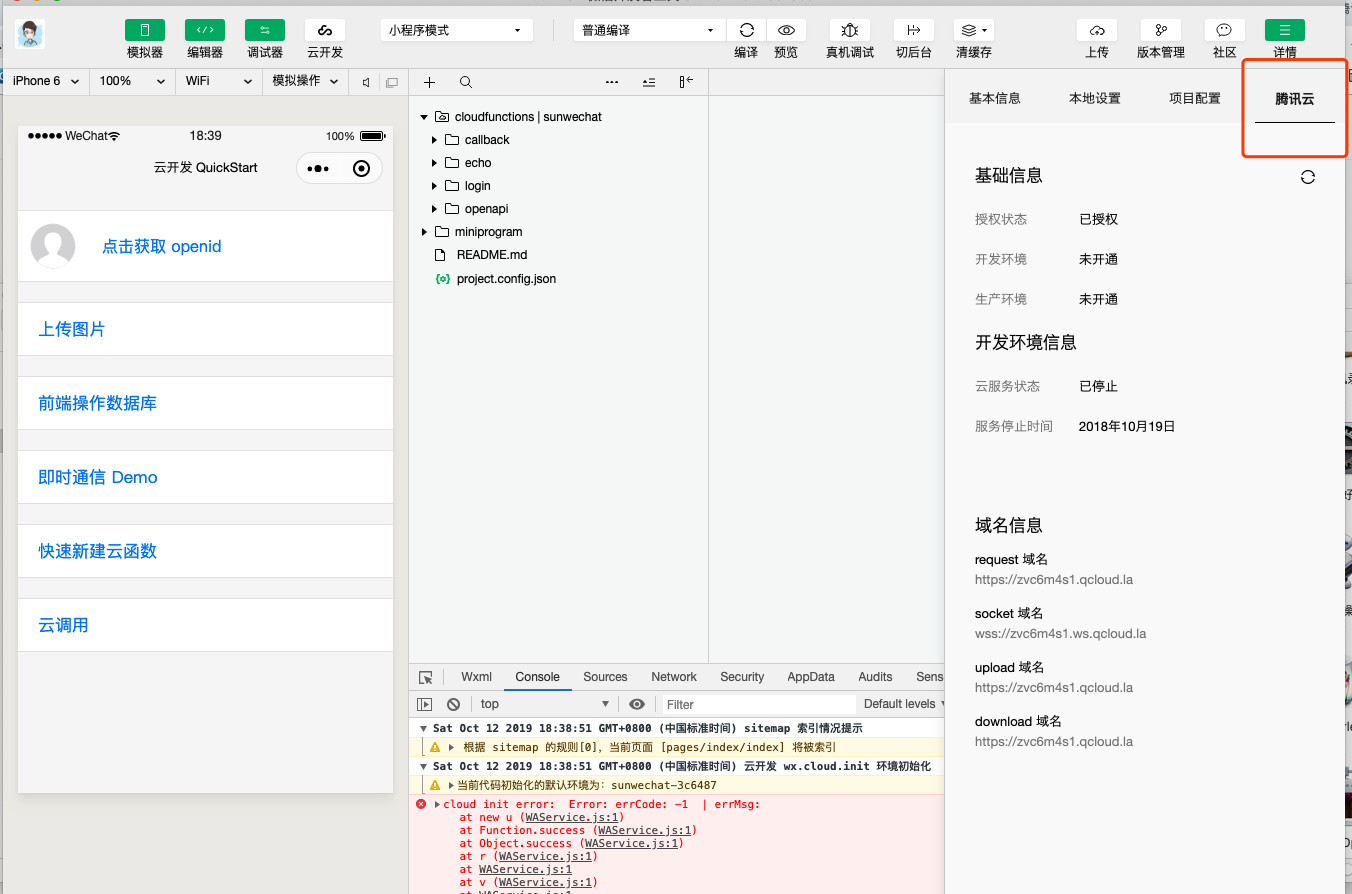Click the 上传 upload icon
Viewport: 1352px width, 894px height.
tap(1097, 30)
